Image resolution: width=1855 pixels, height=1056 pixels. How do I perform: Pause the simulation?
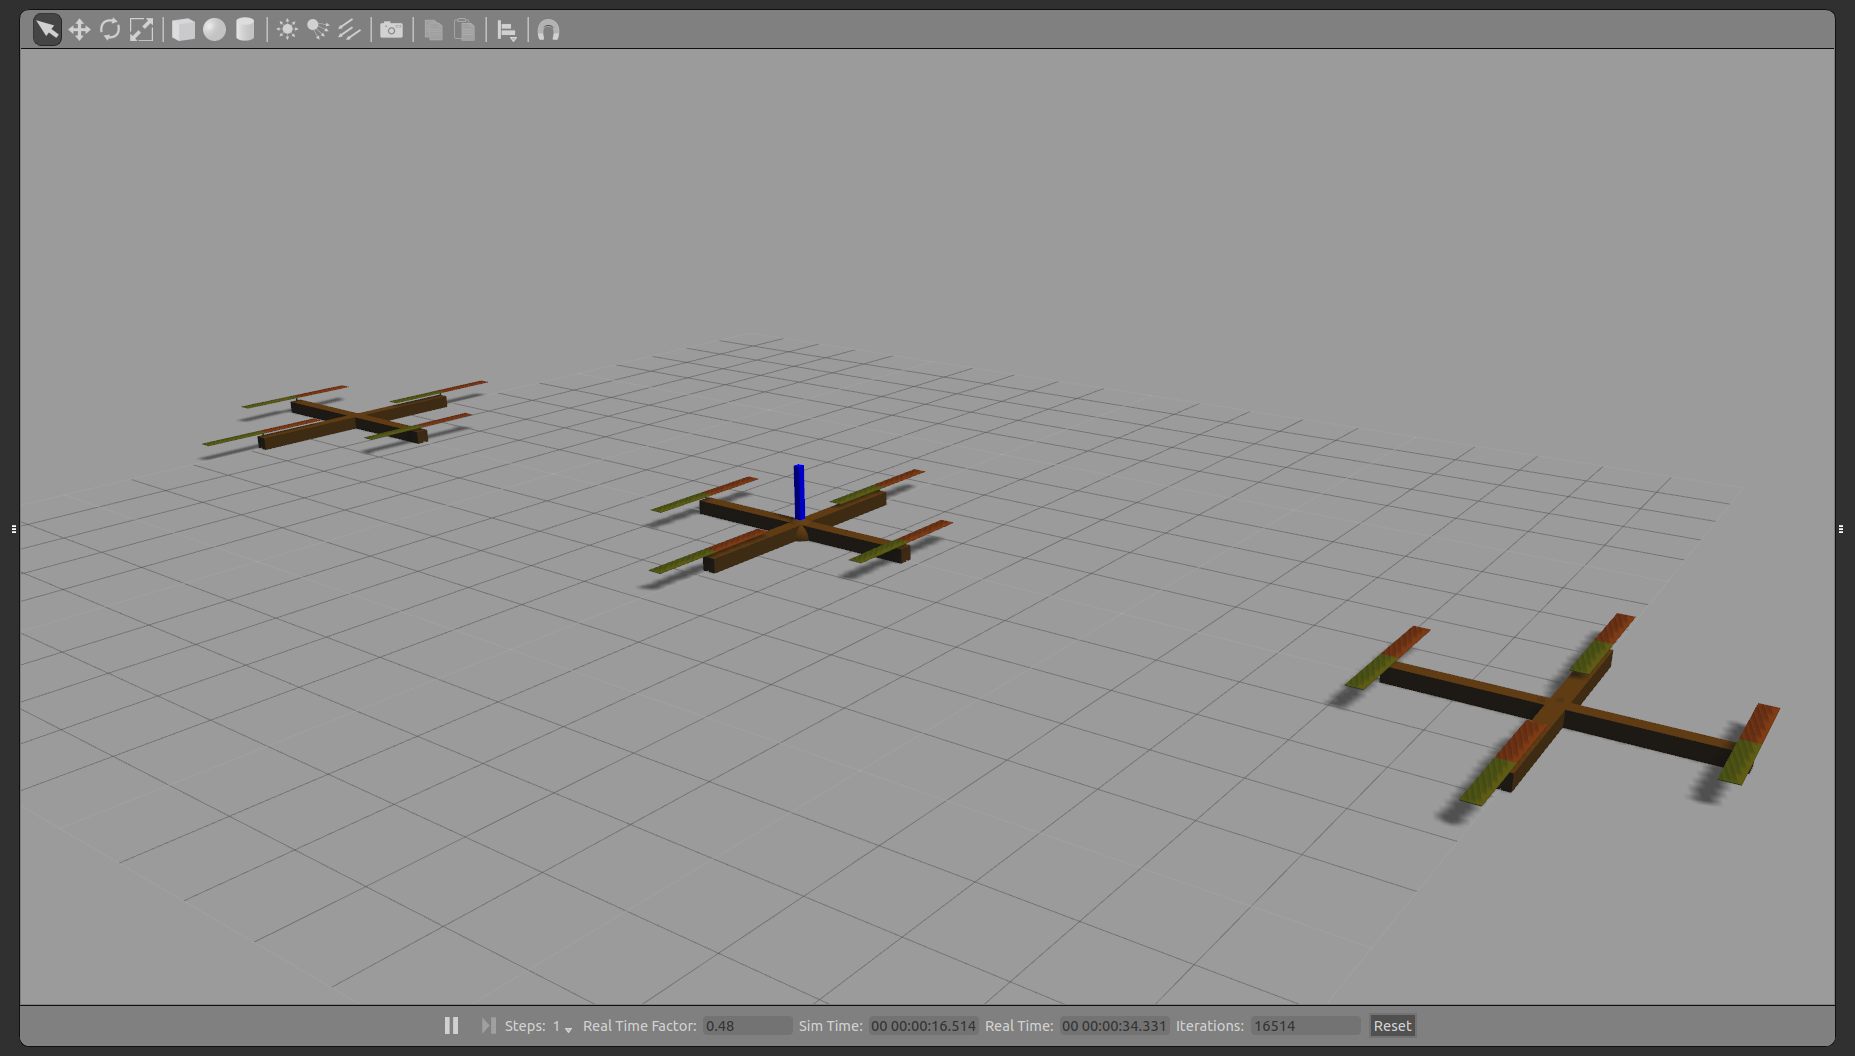[x=451, y=1026]
